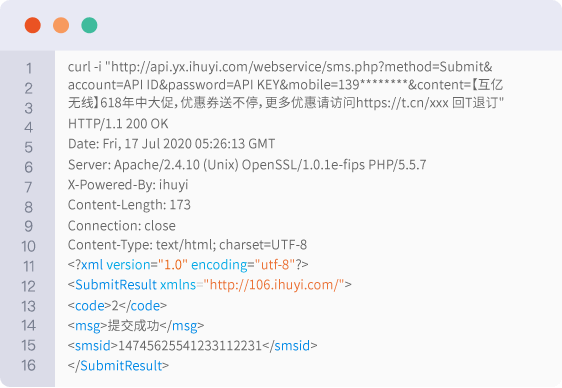Click the http://106.ihuyi.com/ xmlns URL
Screen dimensions: 562x388
point(273,285)
